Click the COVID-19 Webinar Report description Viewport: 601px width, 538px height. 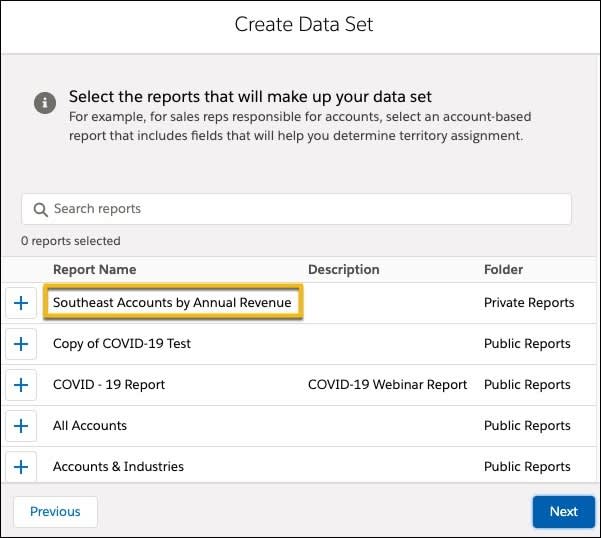coord(388,384)
